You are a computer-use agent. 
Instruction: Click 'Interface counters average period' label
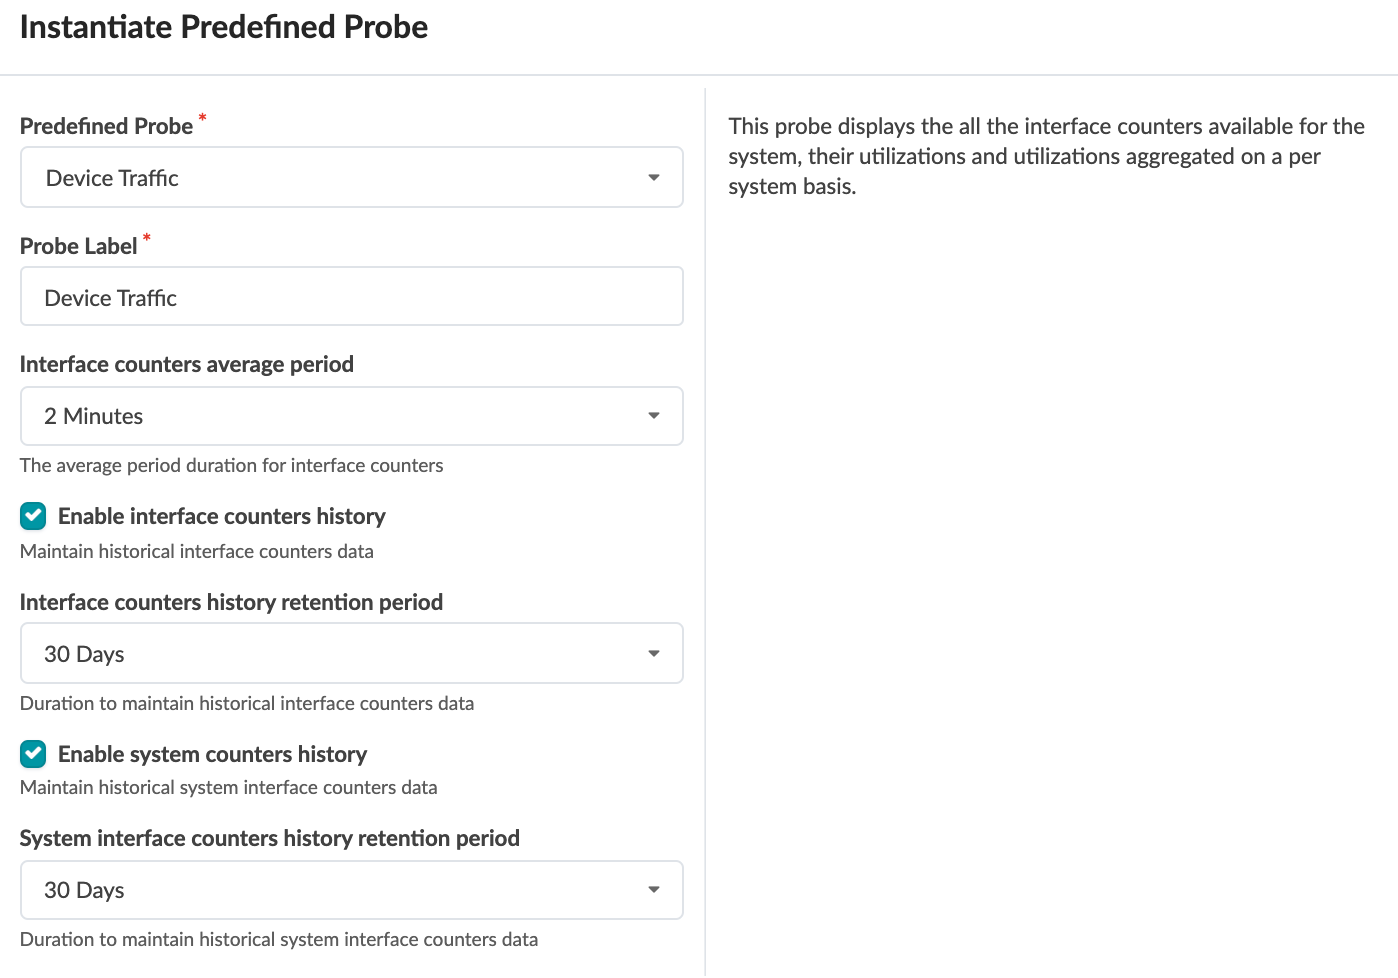(x=186, y=364)
